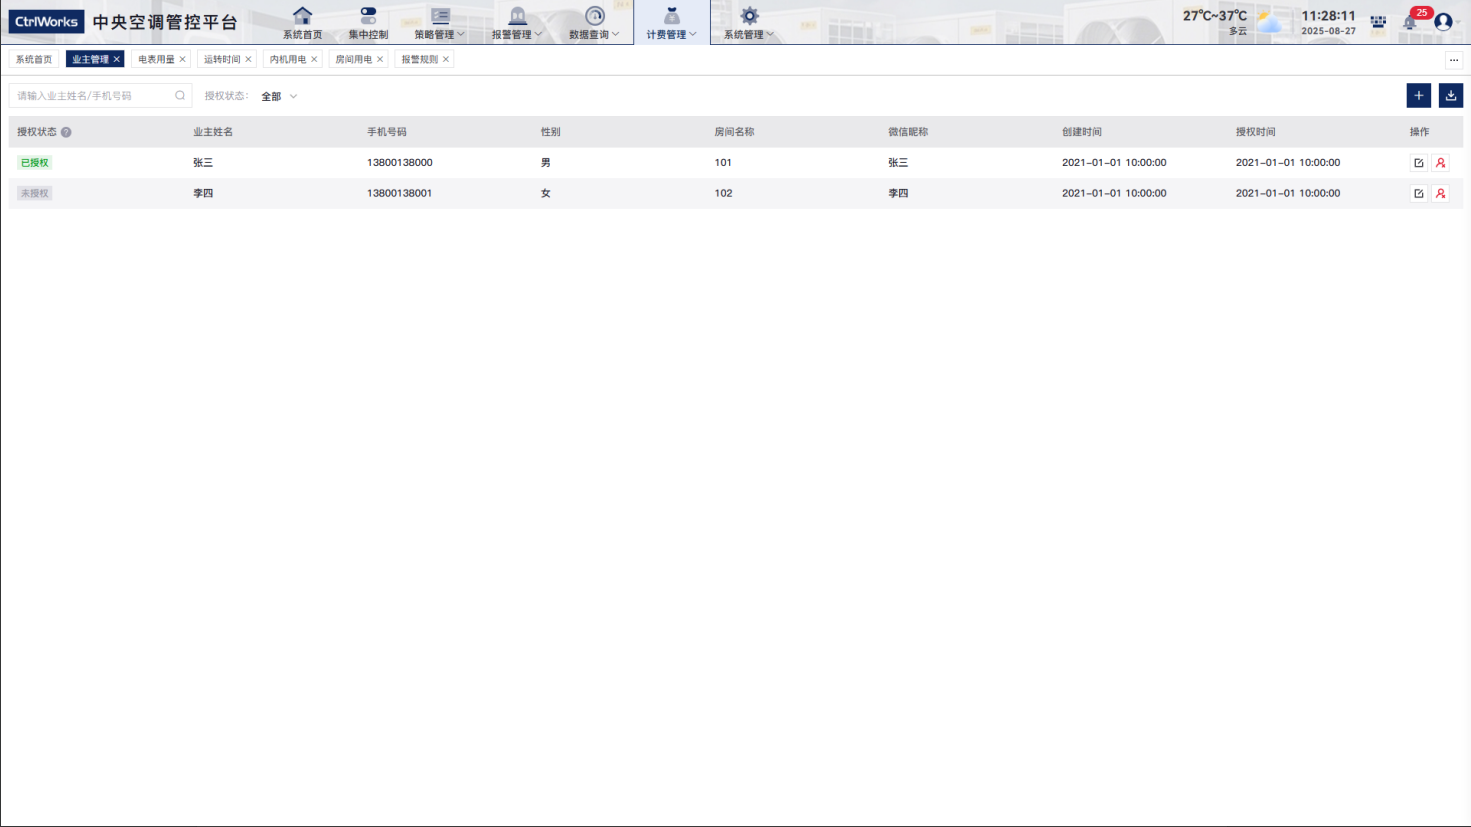Screen dimensions: 1471x827
Task: Switch to the 电表用量 tab
Action: pyautogui.click(x=156, y=60)
